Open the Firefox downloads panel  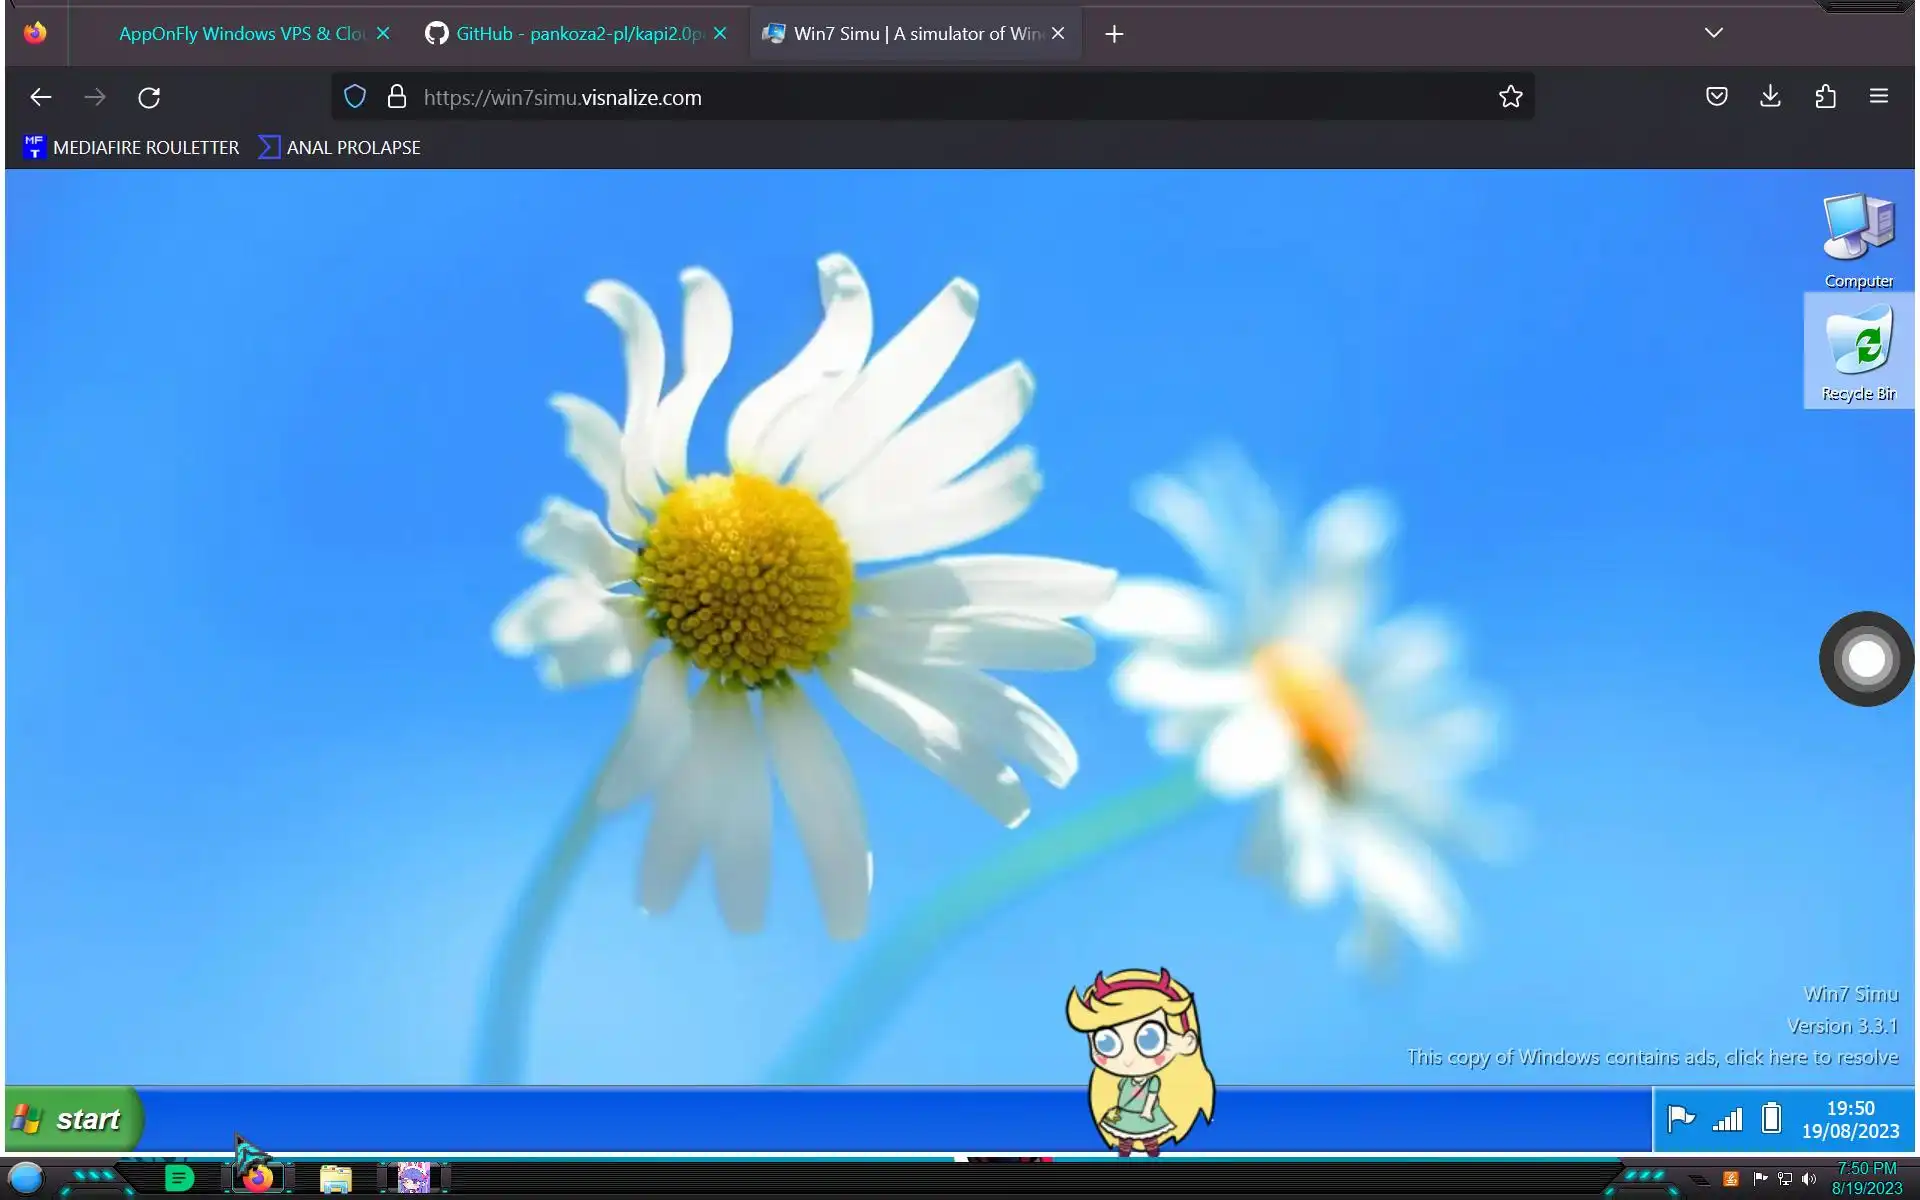1770,97
